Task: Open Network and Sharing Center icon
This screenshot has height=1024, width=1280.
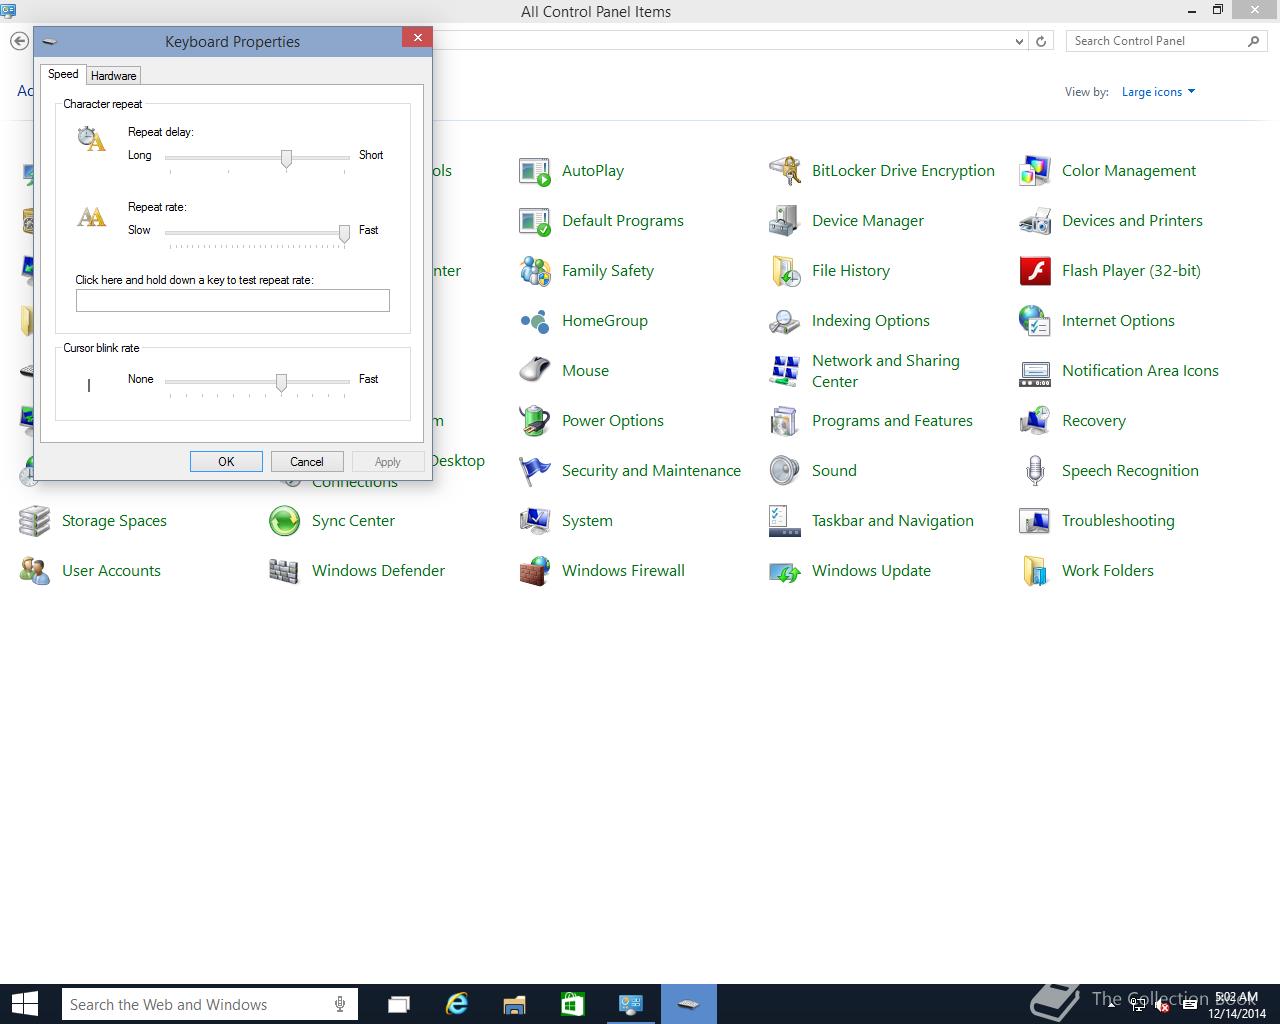Action: [x=785, y=371]
